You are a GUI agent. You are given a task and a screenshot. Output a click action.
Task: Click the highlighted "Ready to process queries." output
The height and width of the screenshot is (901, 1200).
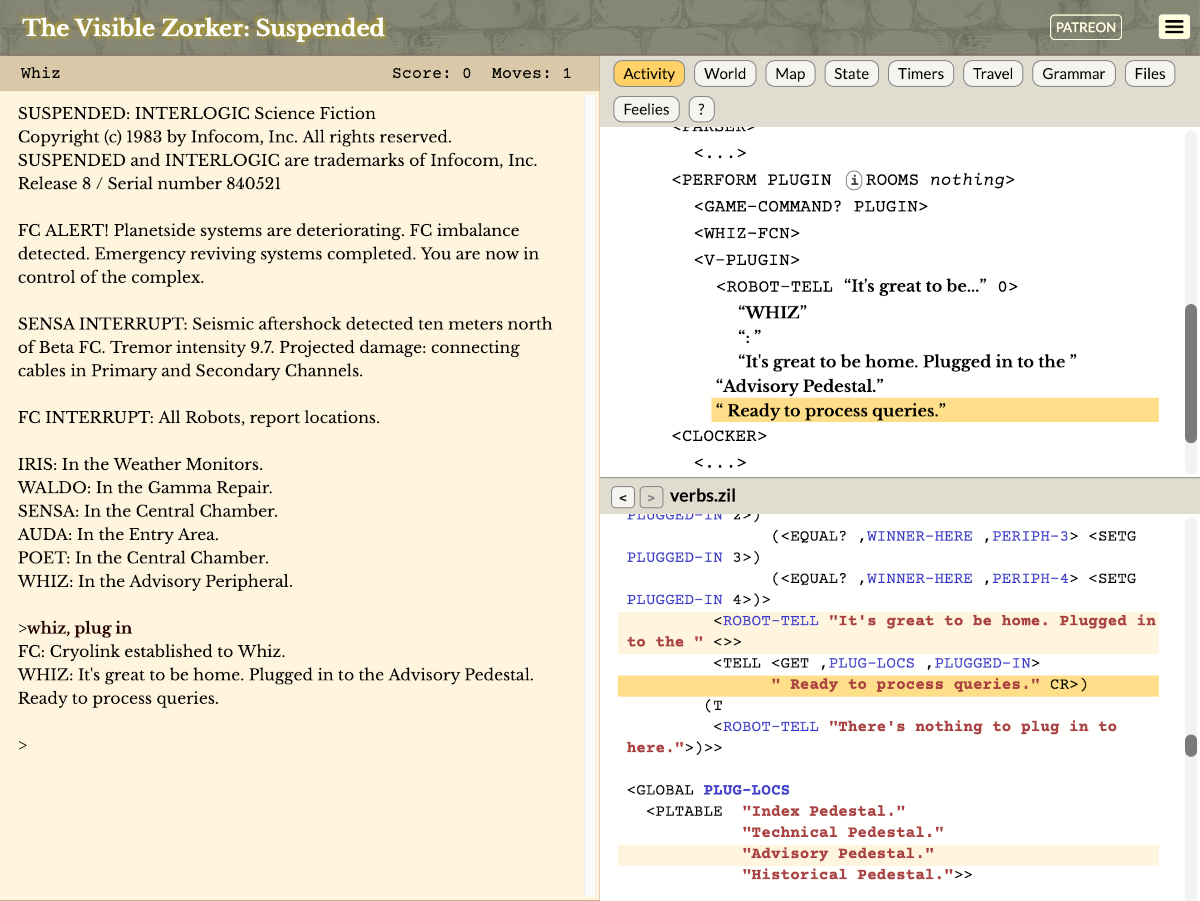tap(935, 410)
